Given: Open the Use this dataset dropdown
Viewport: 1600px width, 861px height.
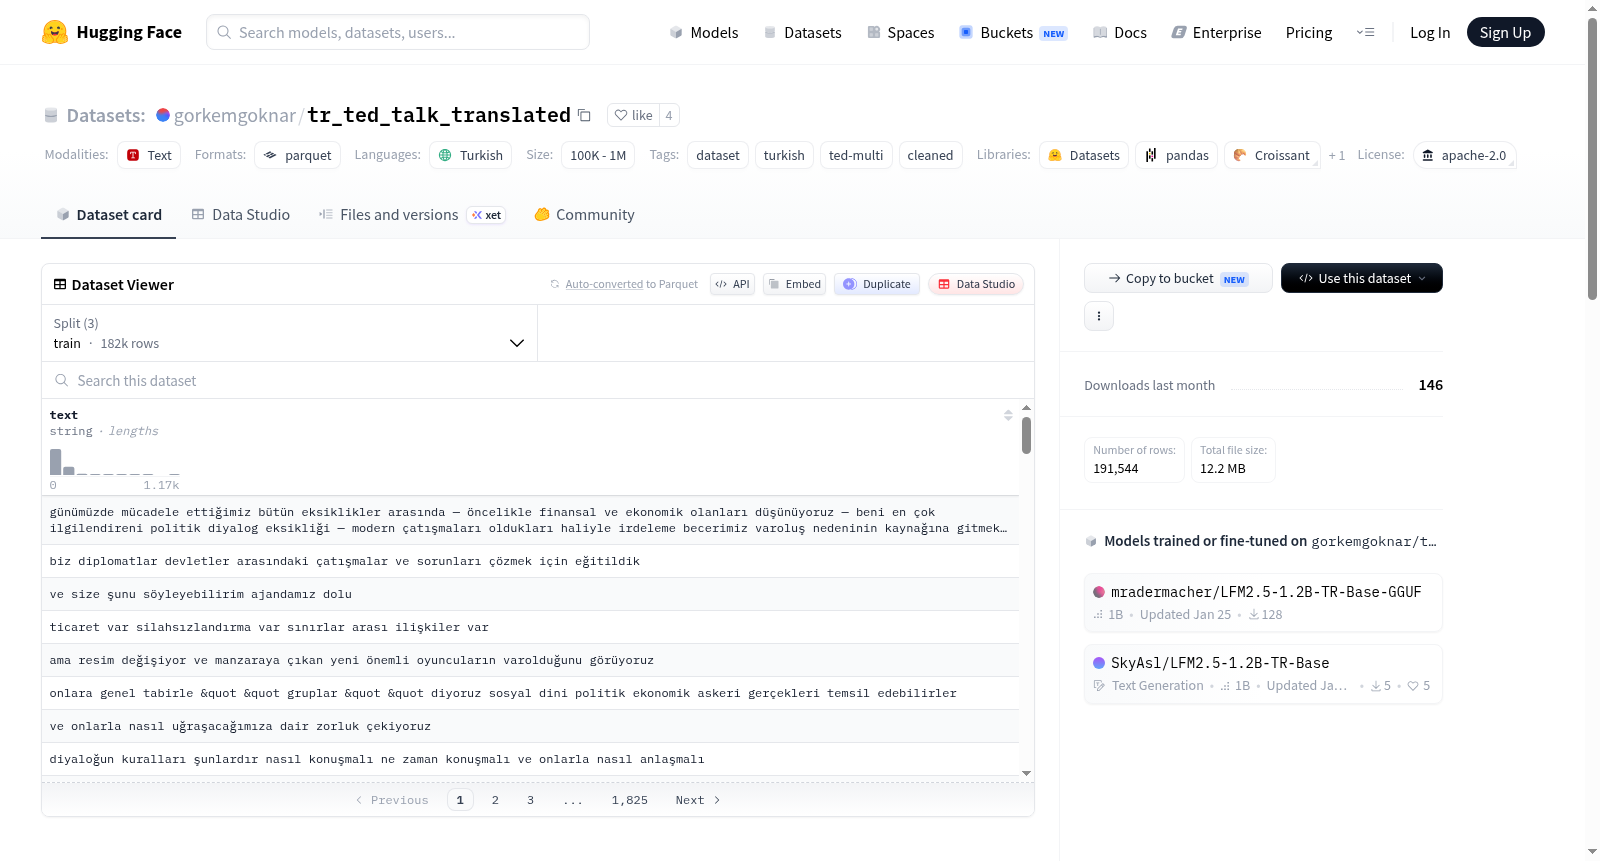Looking at the screenshot, I should point(1362,278).
